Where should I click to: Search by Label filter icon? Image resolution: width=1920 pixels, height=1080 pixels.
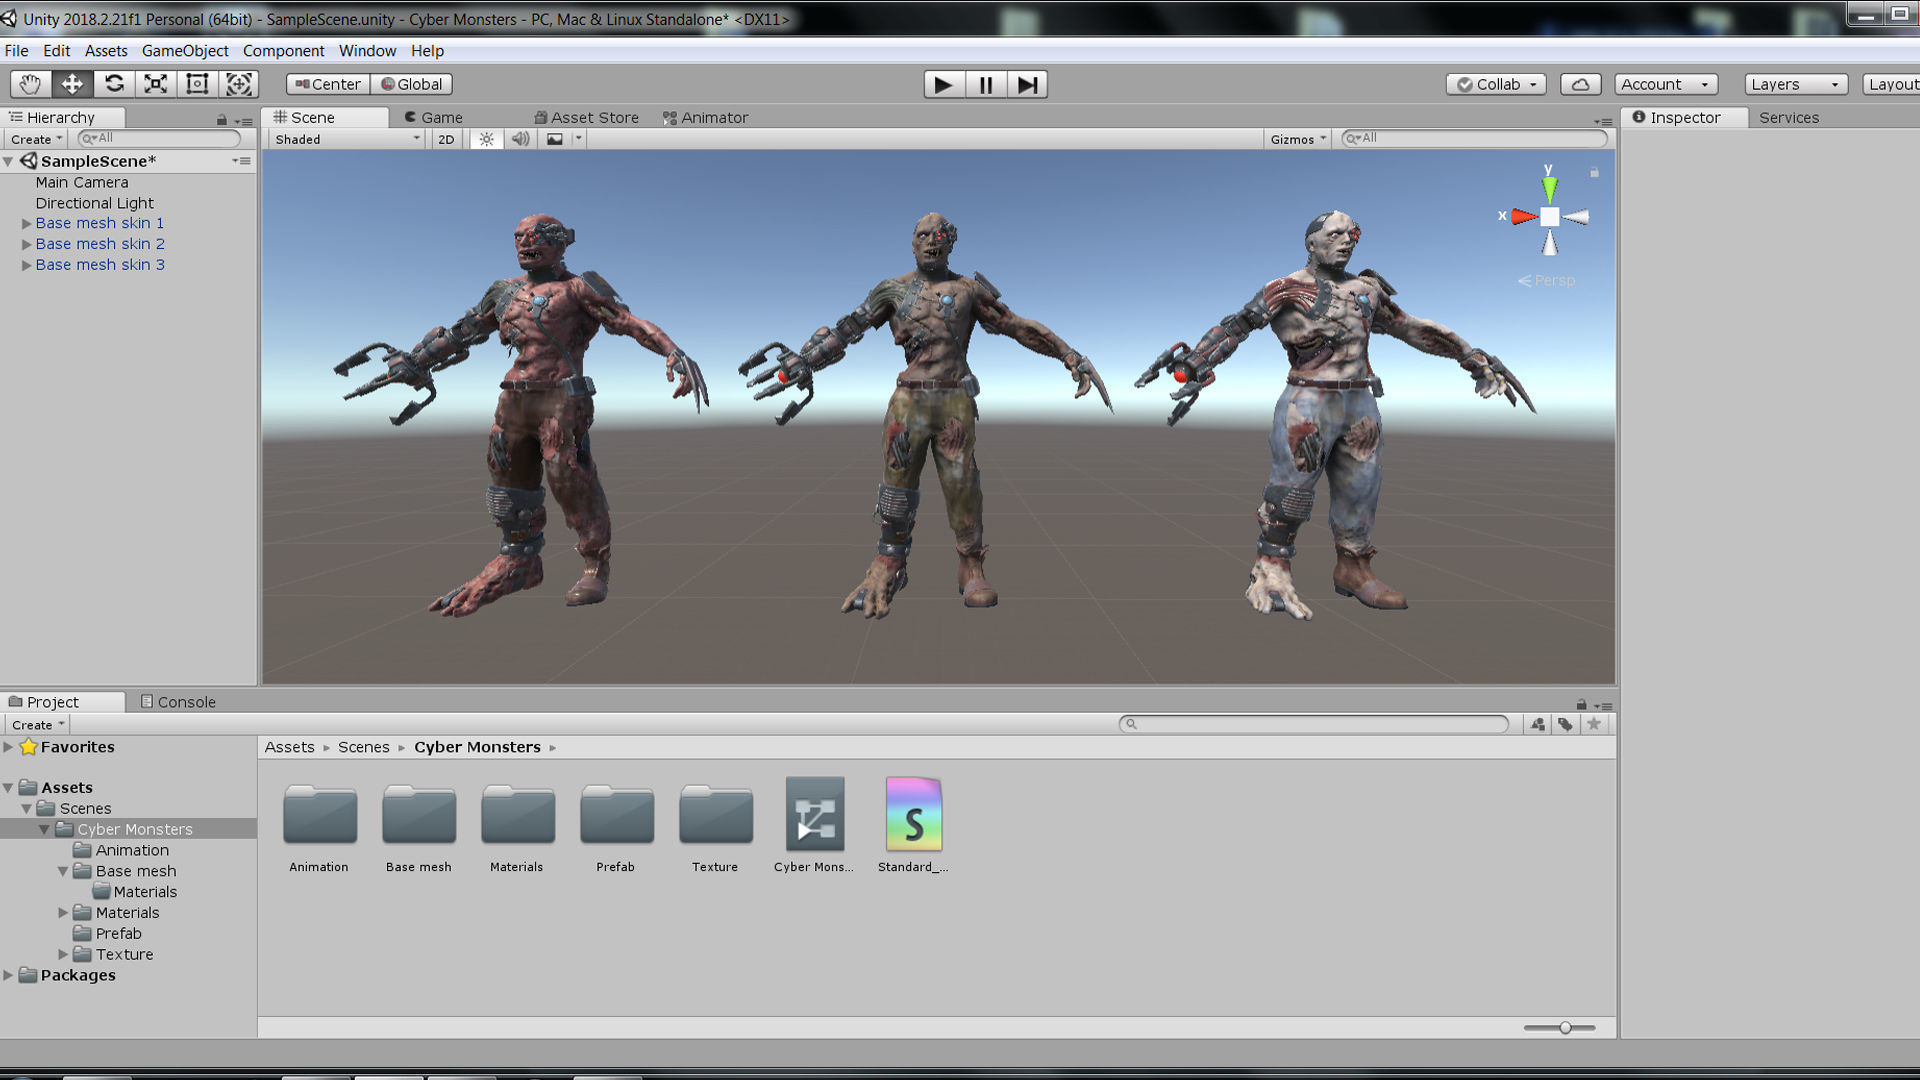[x=1566, y=724]
